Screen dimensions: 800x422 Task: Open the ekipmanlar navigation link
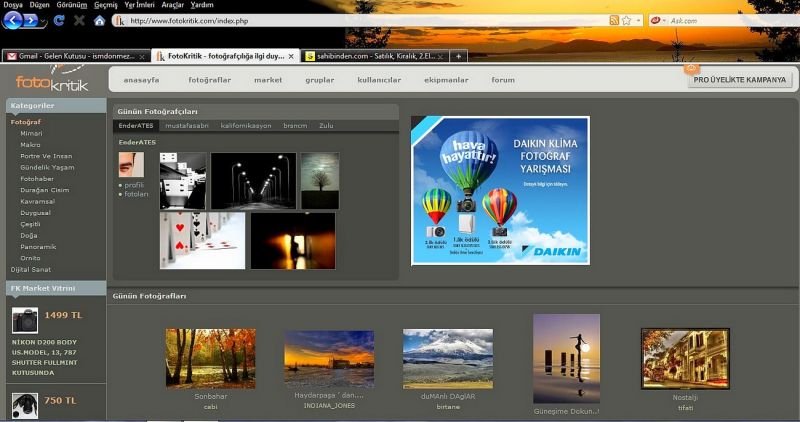[x=446, y=80]
